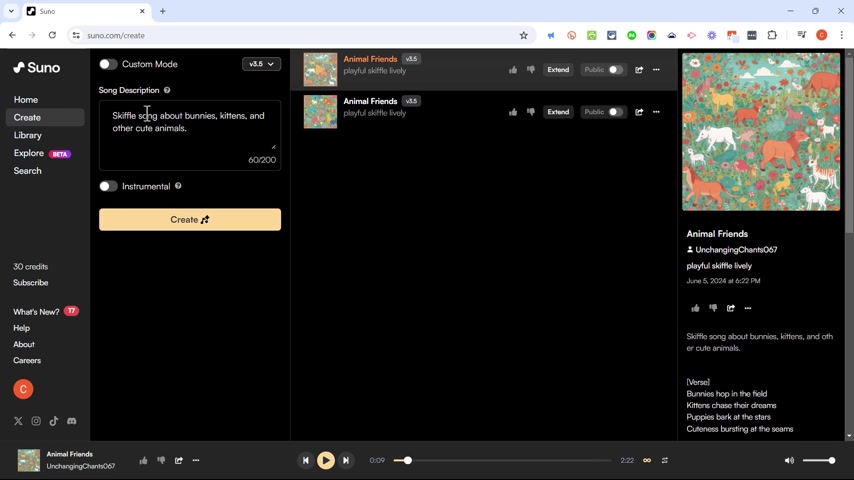Open Search in the sidebar
The image size is (854, 480).
click(x=27, y=171)
